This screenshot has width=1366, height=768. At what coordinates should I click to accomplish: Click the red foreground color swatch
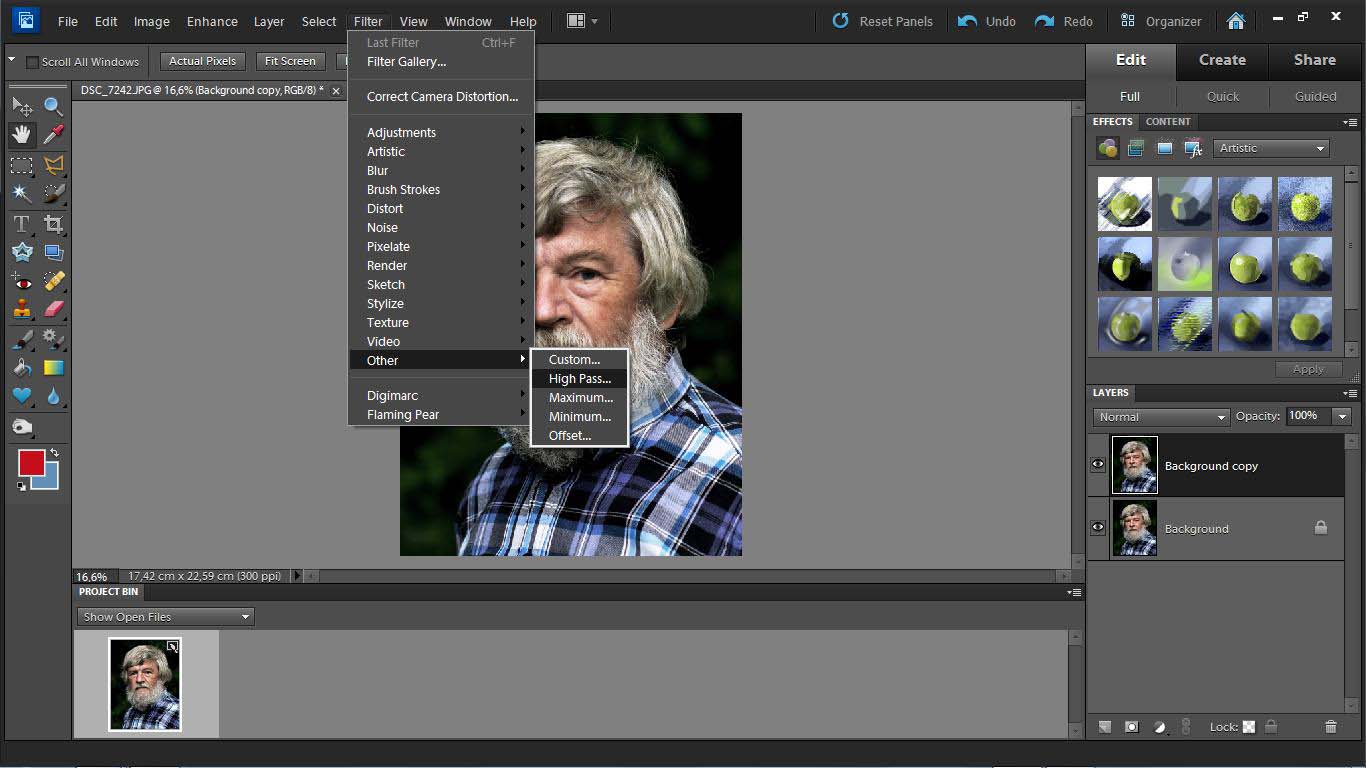pos(31,463)
